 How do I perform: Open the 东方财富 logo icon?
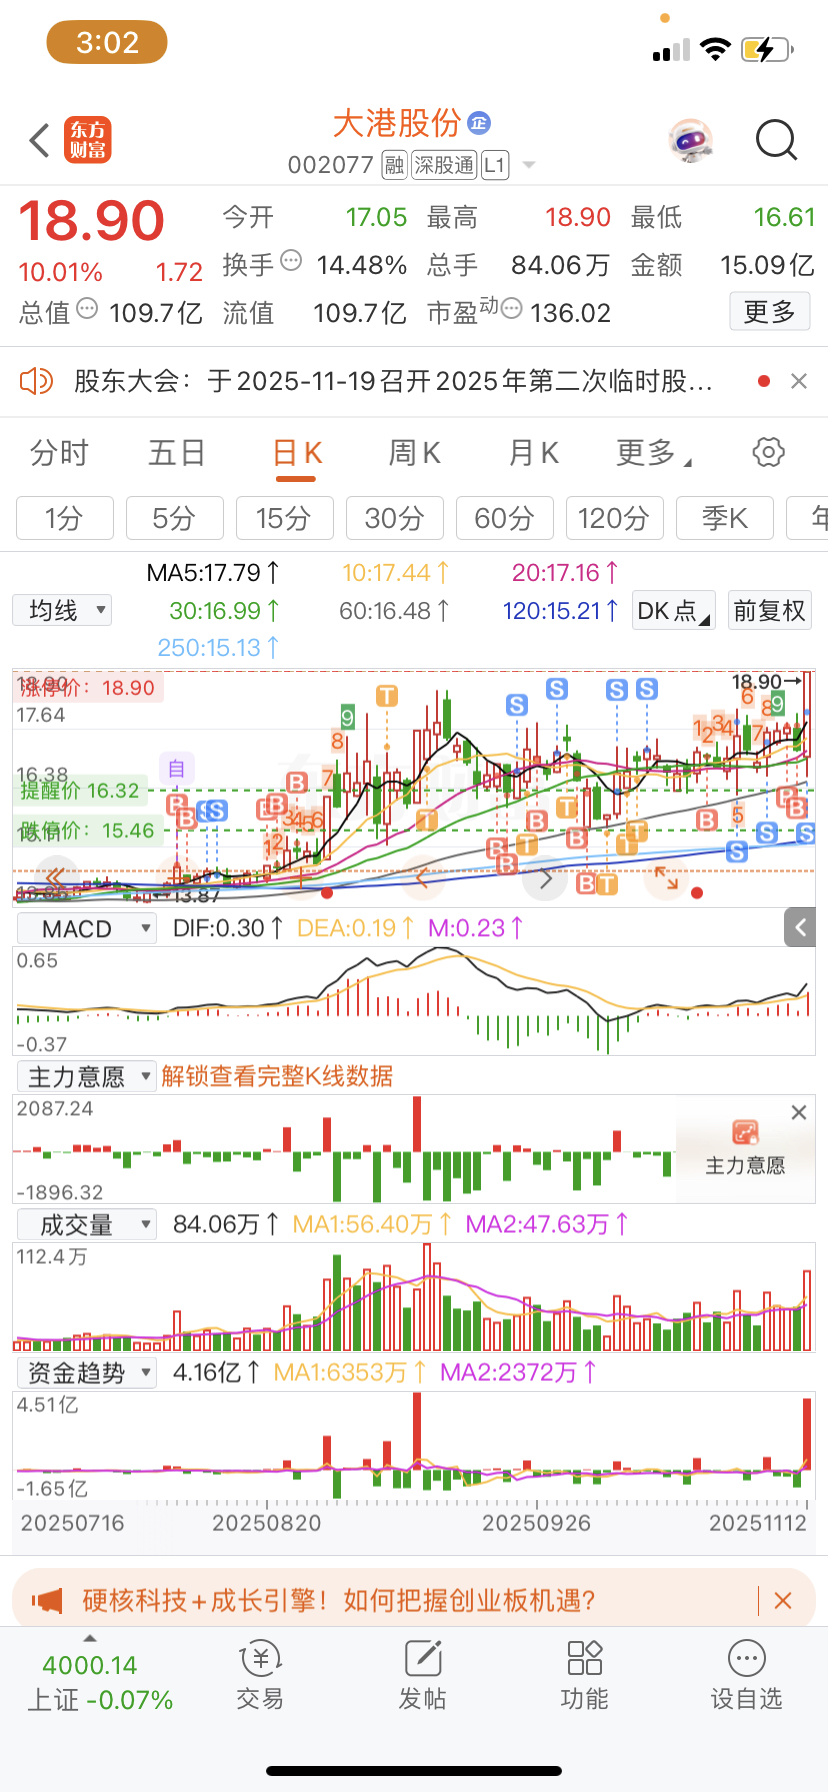[88, 140]
